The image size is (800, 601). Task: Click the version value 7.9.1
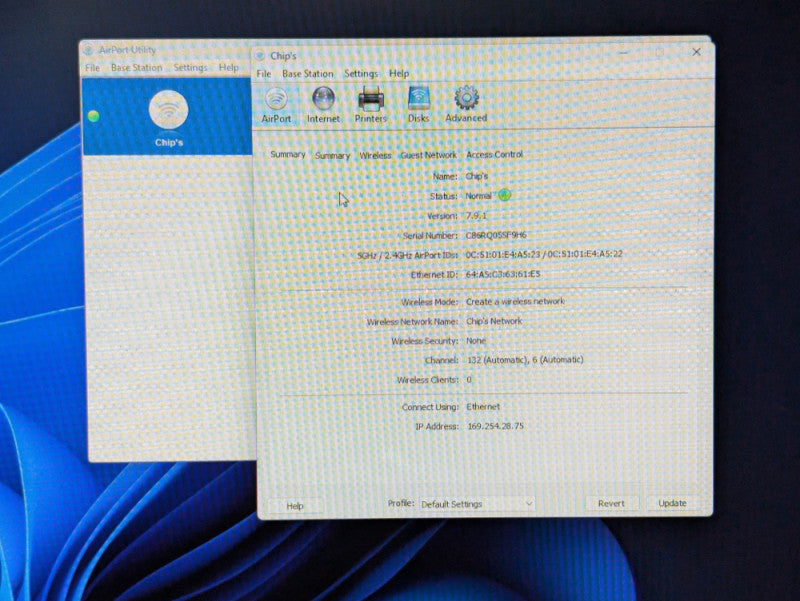[477, 215]
